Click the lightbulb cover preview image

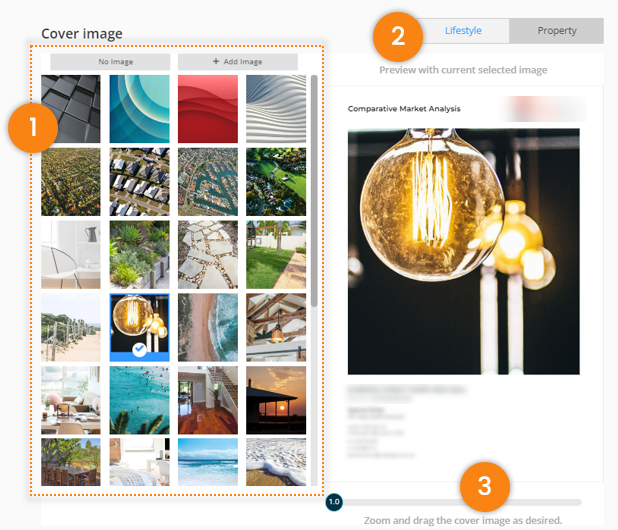(464, 251)
